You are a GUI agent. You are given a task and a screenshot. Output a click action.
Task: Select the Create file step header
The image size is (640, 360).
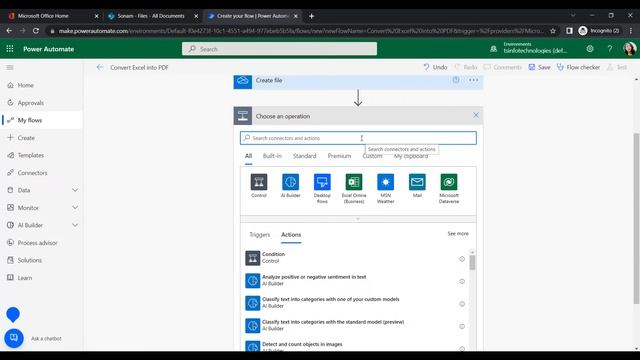point(358,81)
